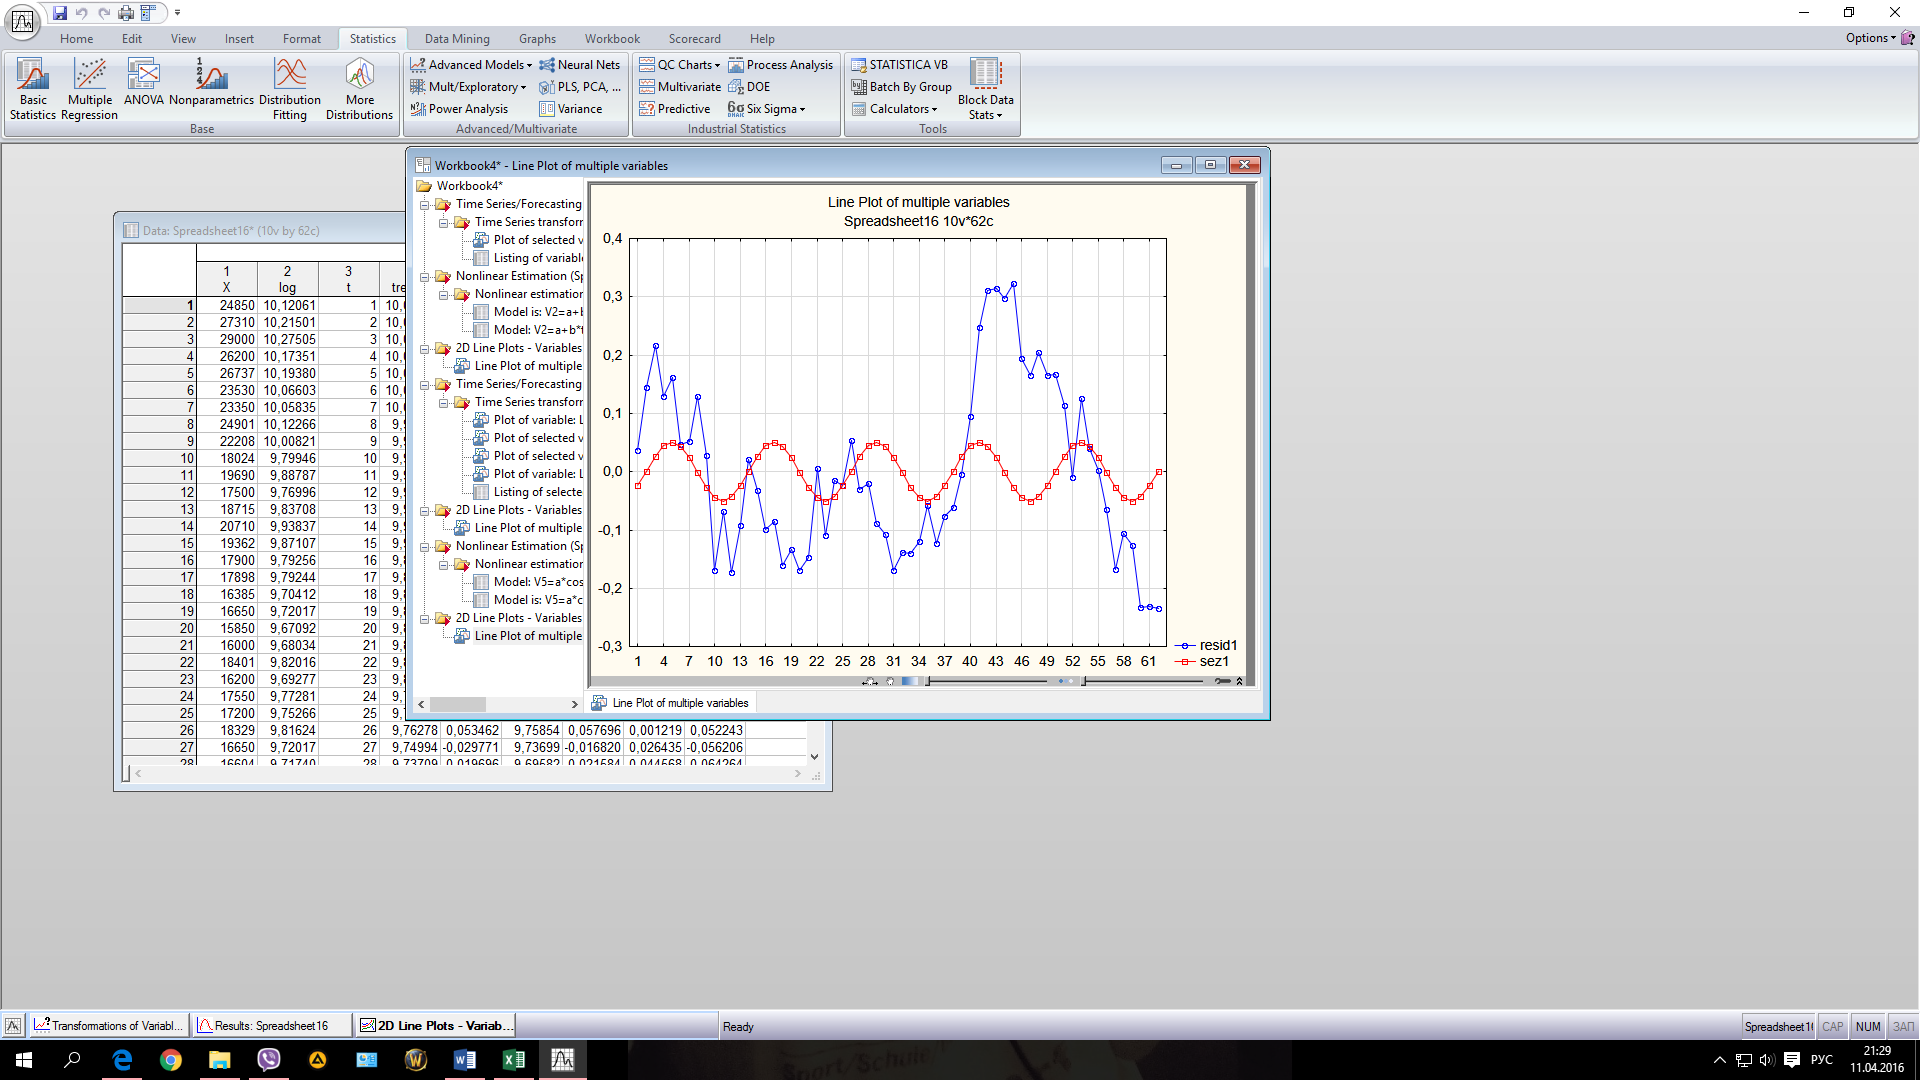Open Neural Nets module
The height and width of the screenshot is (1080, 1920).
tap(580, 65)
